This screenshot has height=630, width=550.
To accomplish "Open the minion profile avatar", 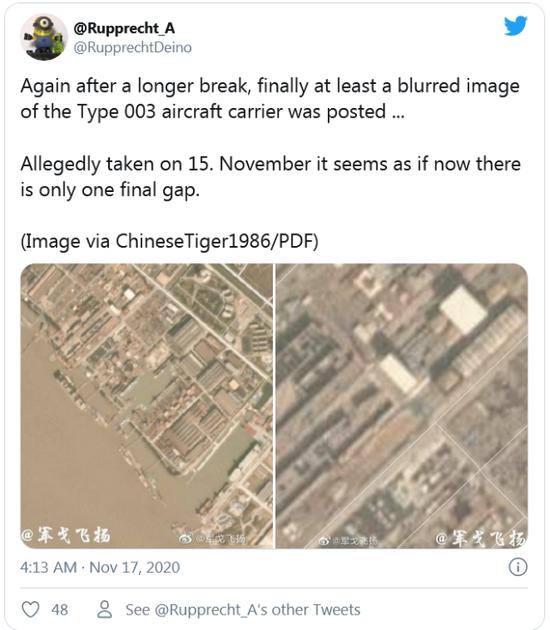I will tap(44, 37).
